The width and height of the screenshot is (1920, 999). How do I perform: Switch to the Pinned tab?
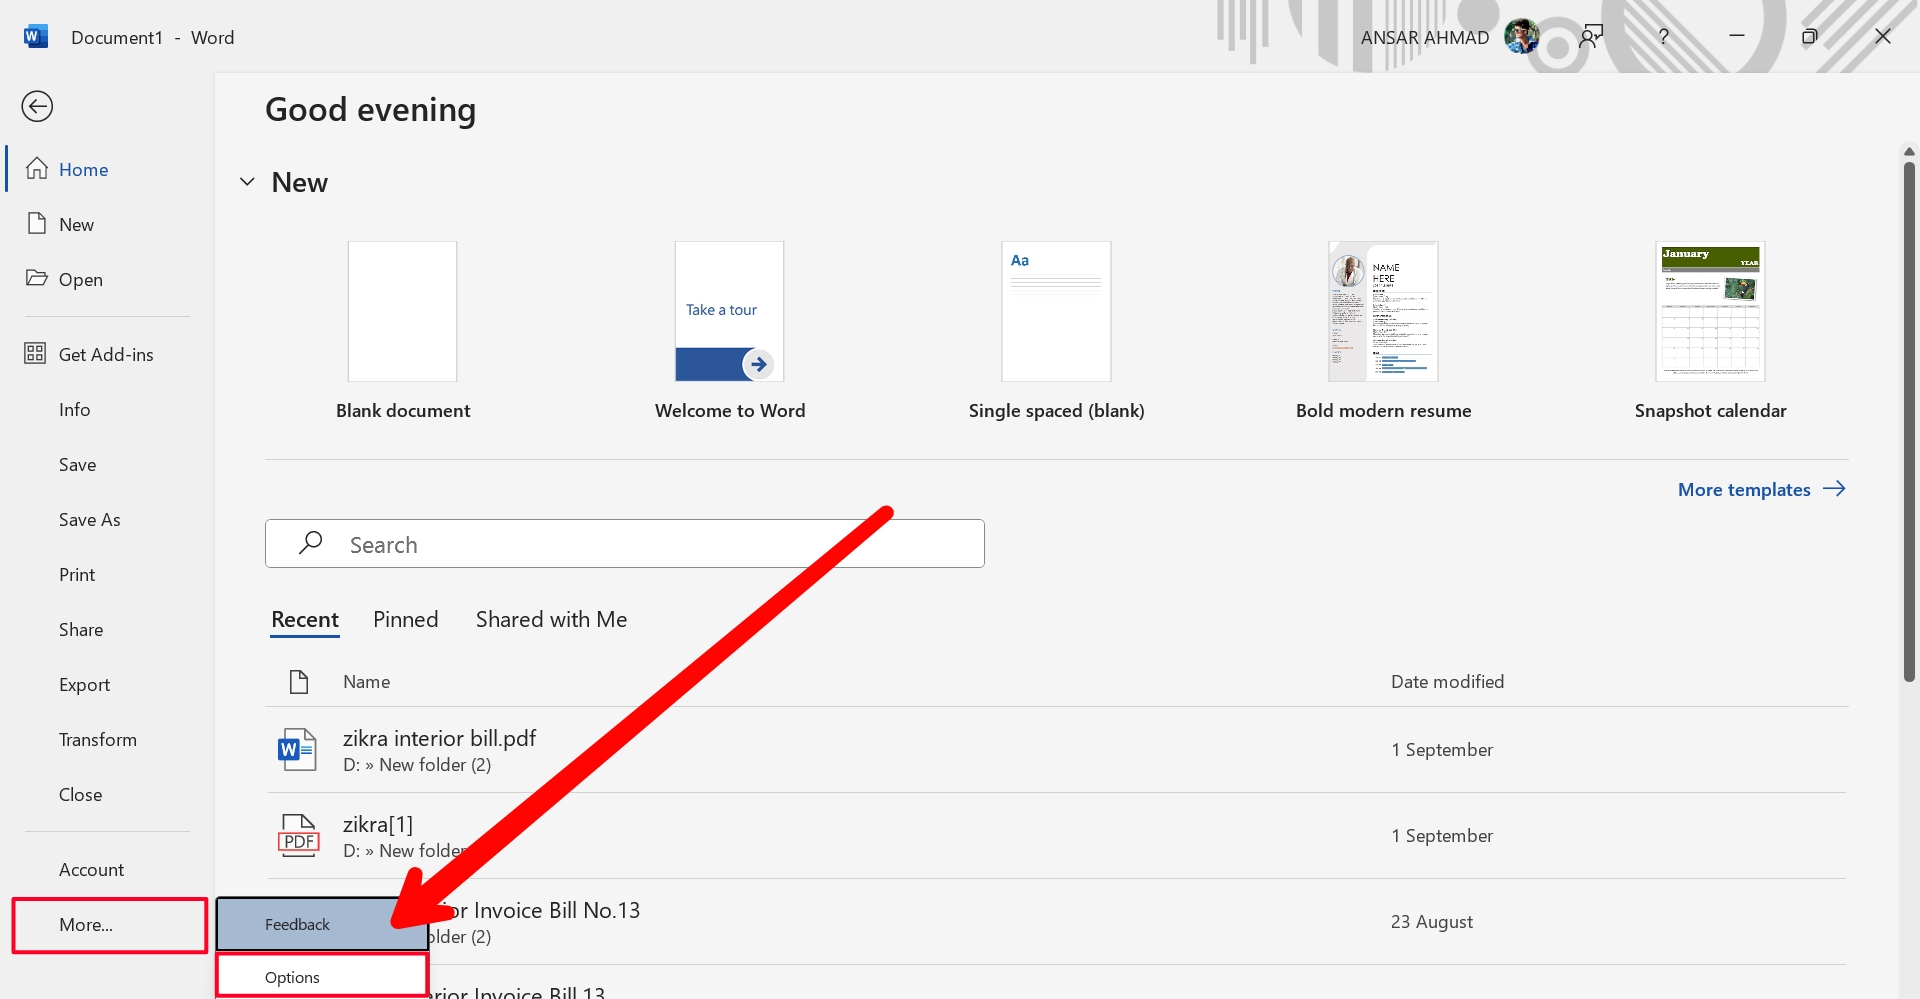pos(405,619)
